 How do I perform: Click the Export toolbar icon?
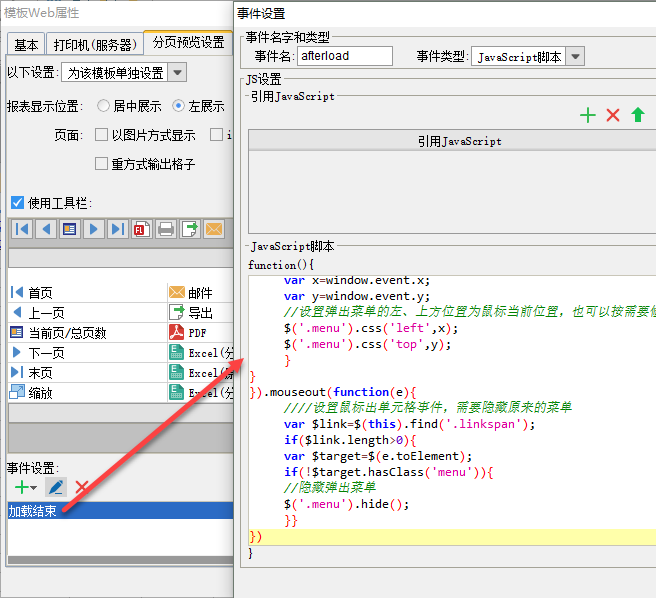tap(190, 229)
